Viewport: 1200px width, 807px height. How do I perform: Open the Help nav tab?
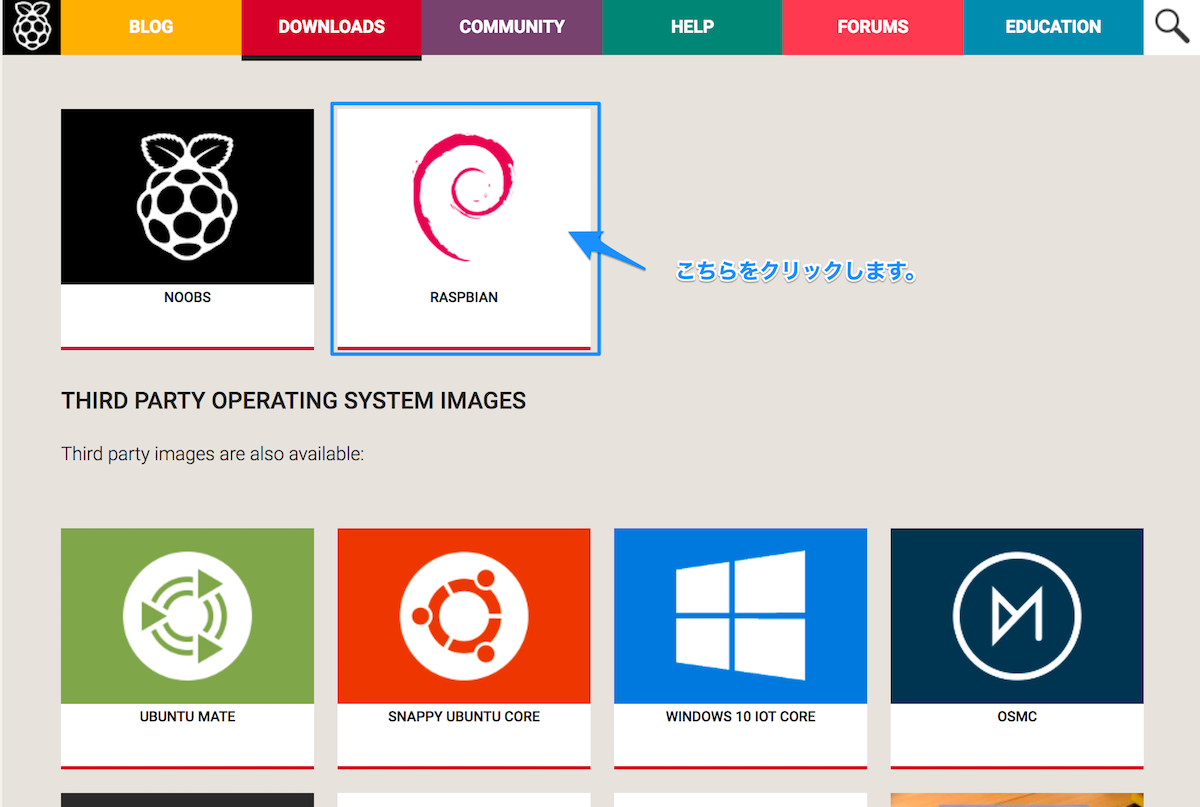(692, 27)
